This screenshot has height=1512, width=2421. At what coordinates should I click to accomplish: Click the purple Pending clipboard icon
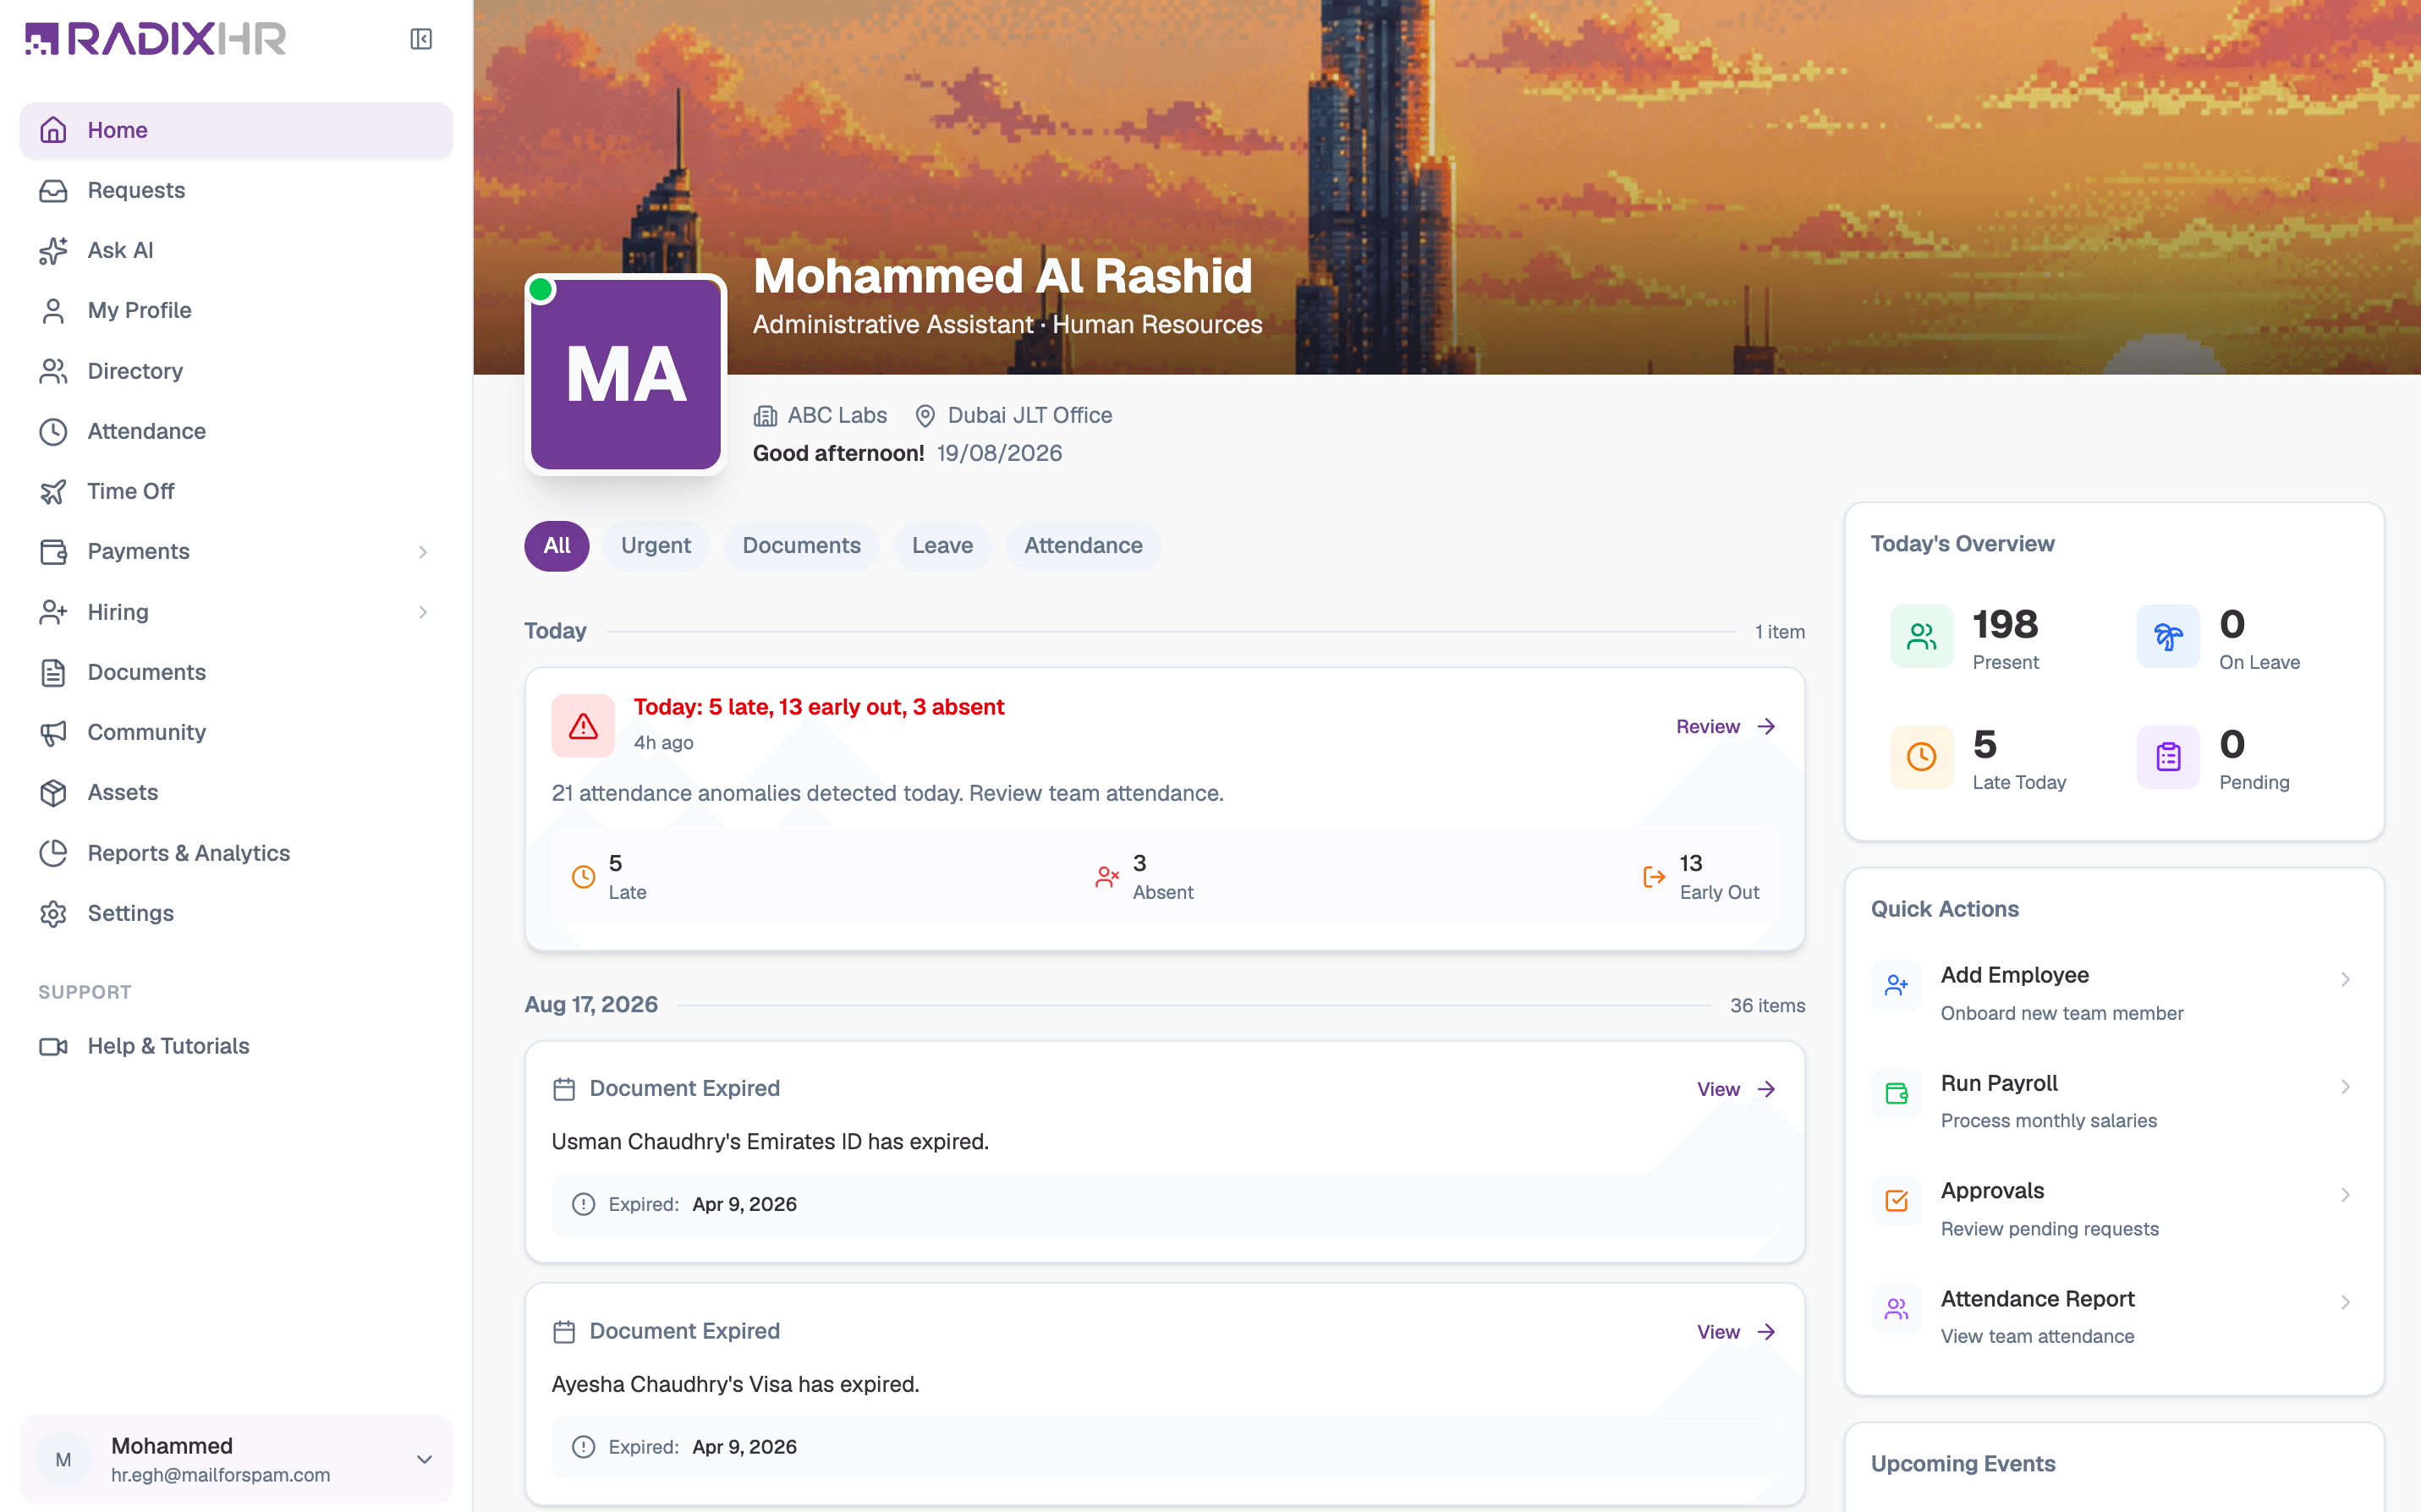2167,756
